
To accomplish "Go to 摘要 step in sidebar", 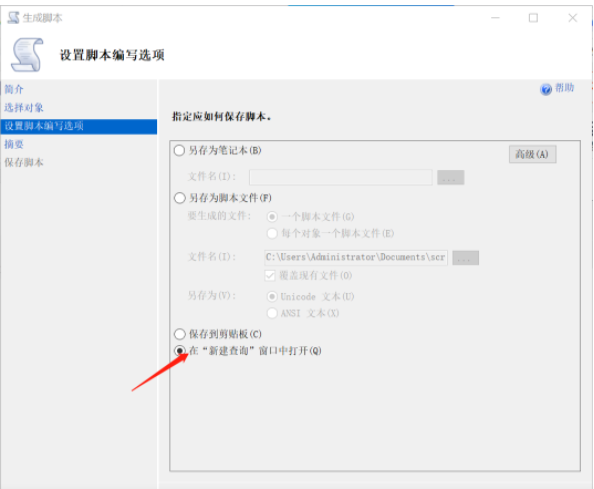I will coord(14,144).
